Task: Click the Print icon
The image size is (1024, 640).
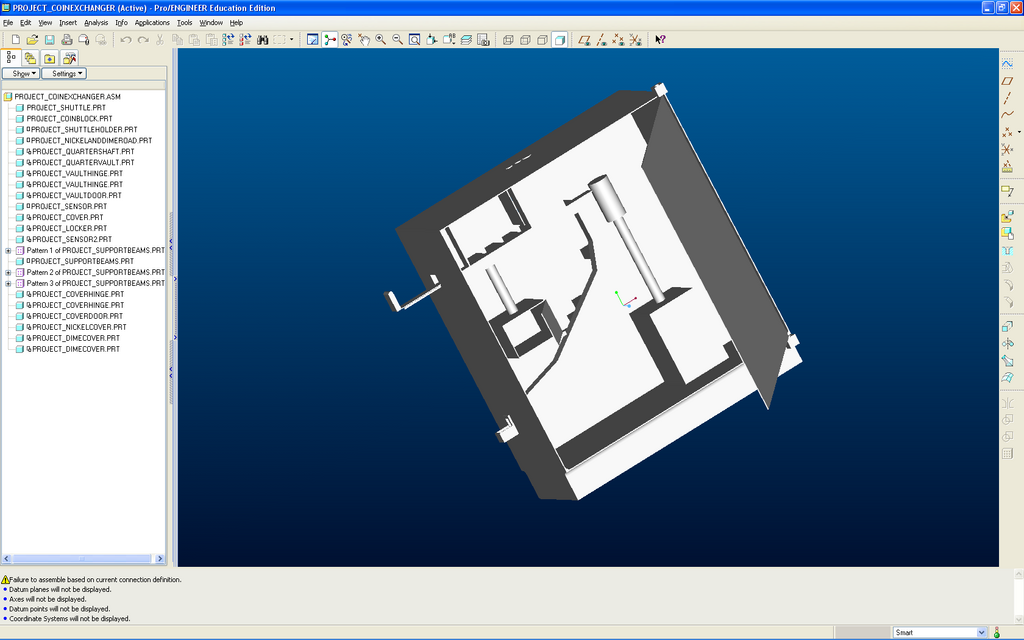Action: pyautogui.click(x=67, y=40)
